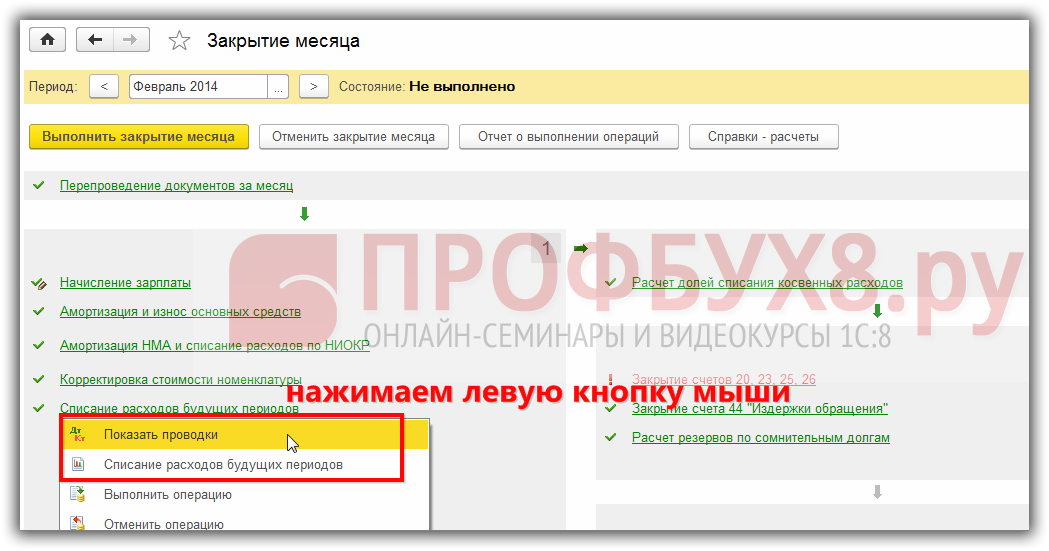The image size is (1049, 551).
Task: Click checkmark beside Закрытие счета 44
Action: (x=610, y=408)
